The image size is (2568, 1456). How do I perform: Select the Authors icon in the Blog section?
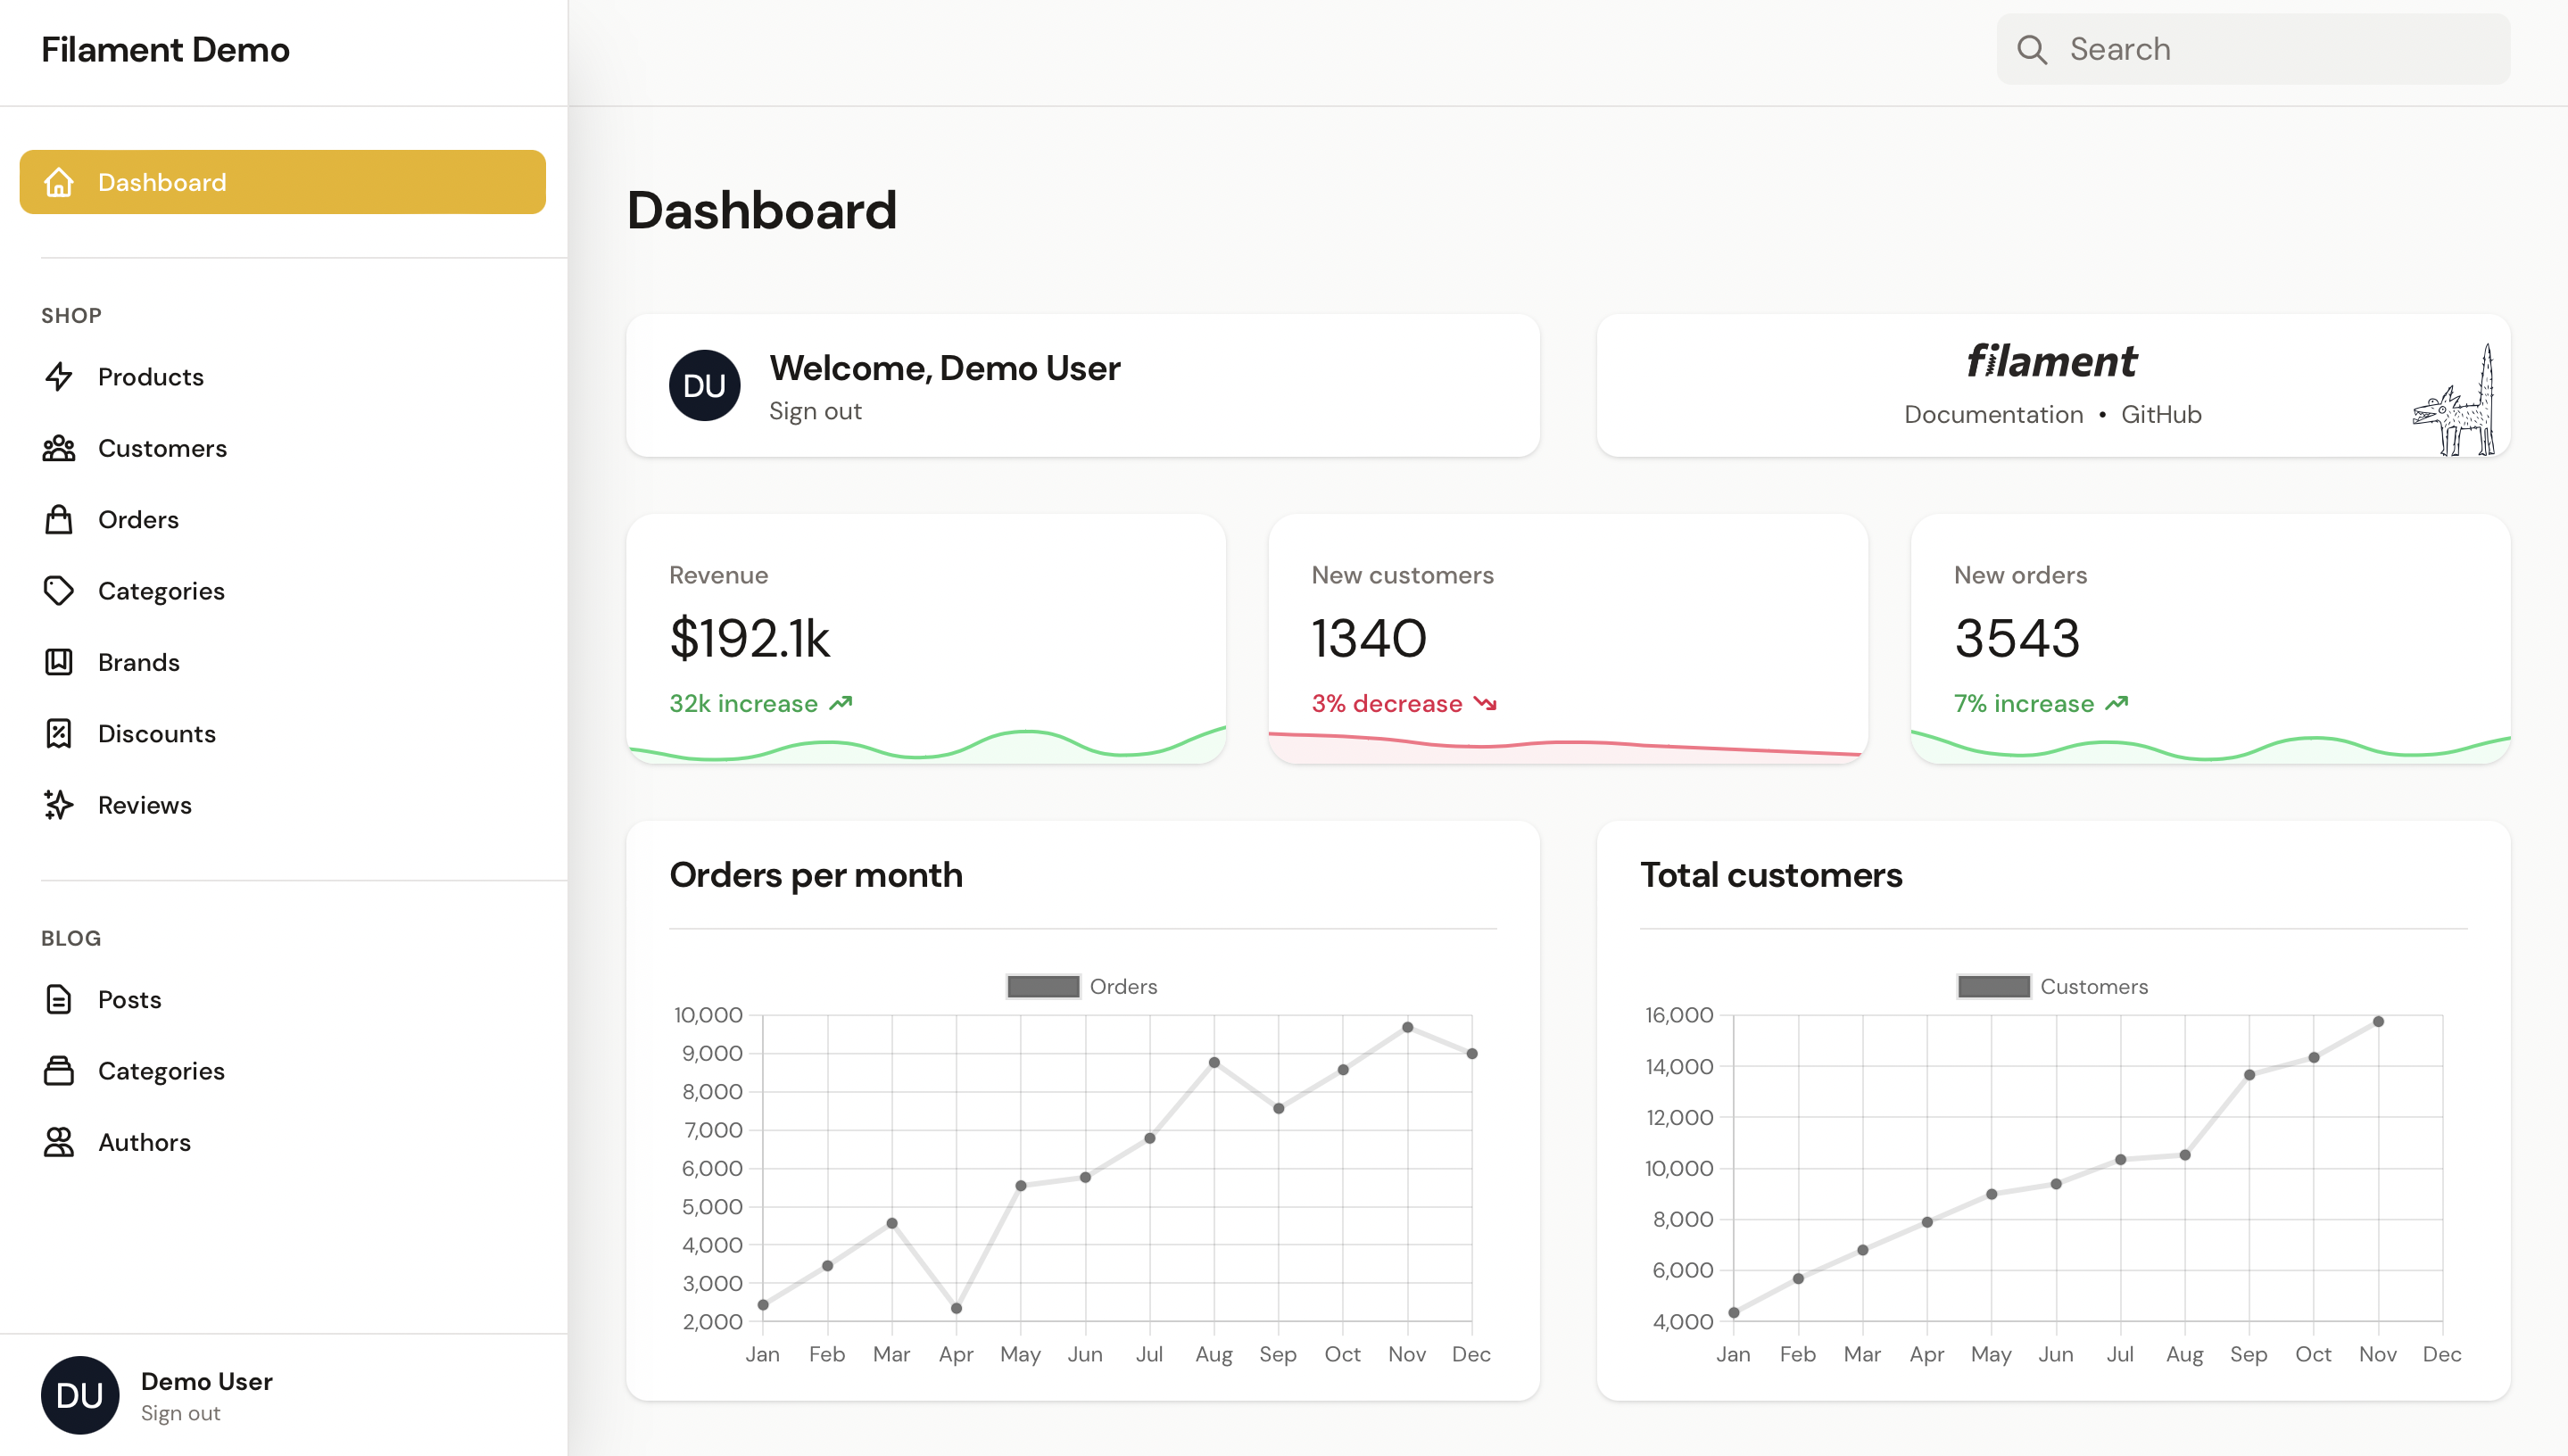(58, 1142)
